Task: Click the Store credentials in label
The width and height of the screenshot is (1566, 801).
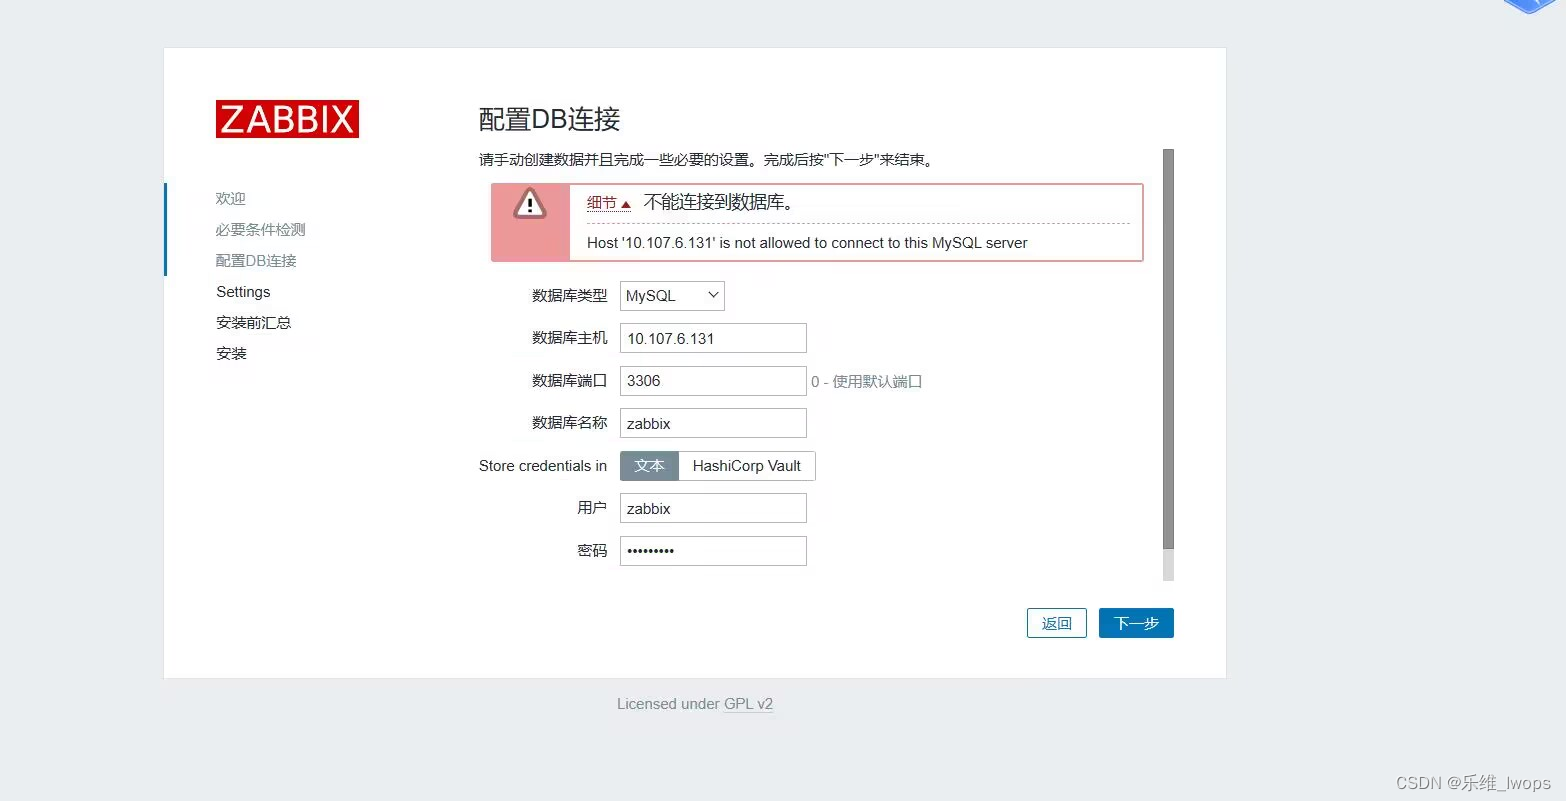Action: coord(543,466)
